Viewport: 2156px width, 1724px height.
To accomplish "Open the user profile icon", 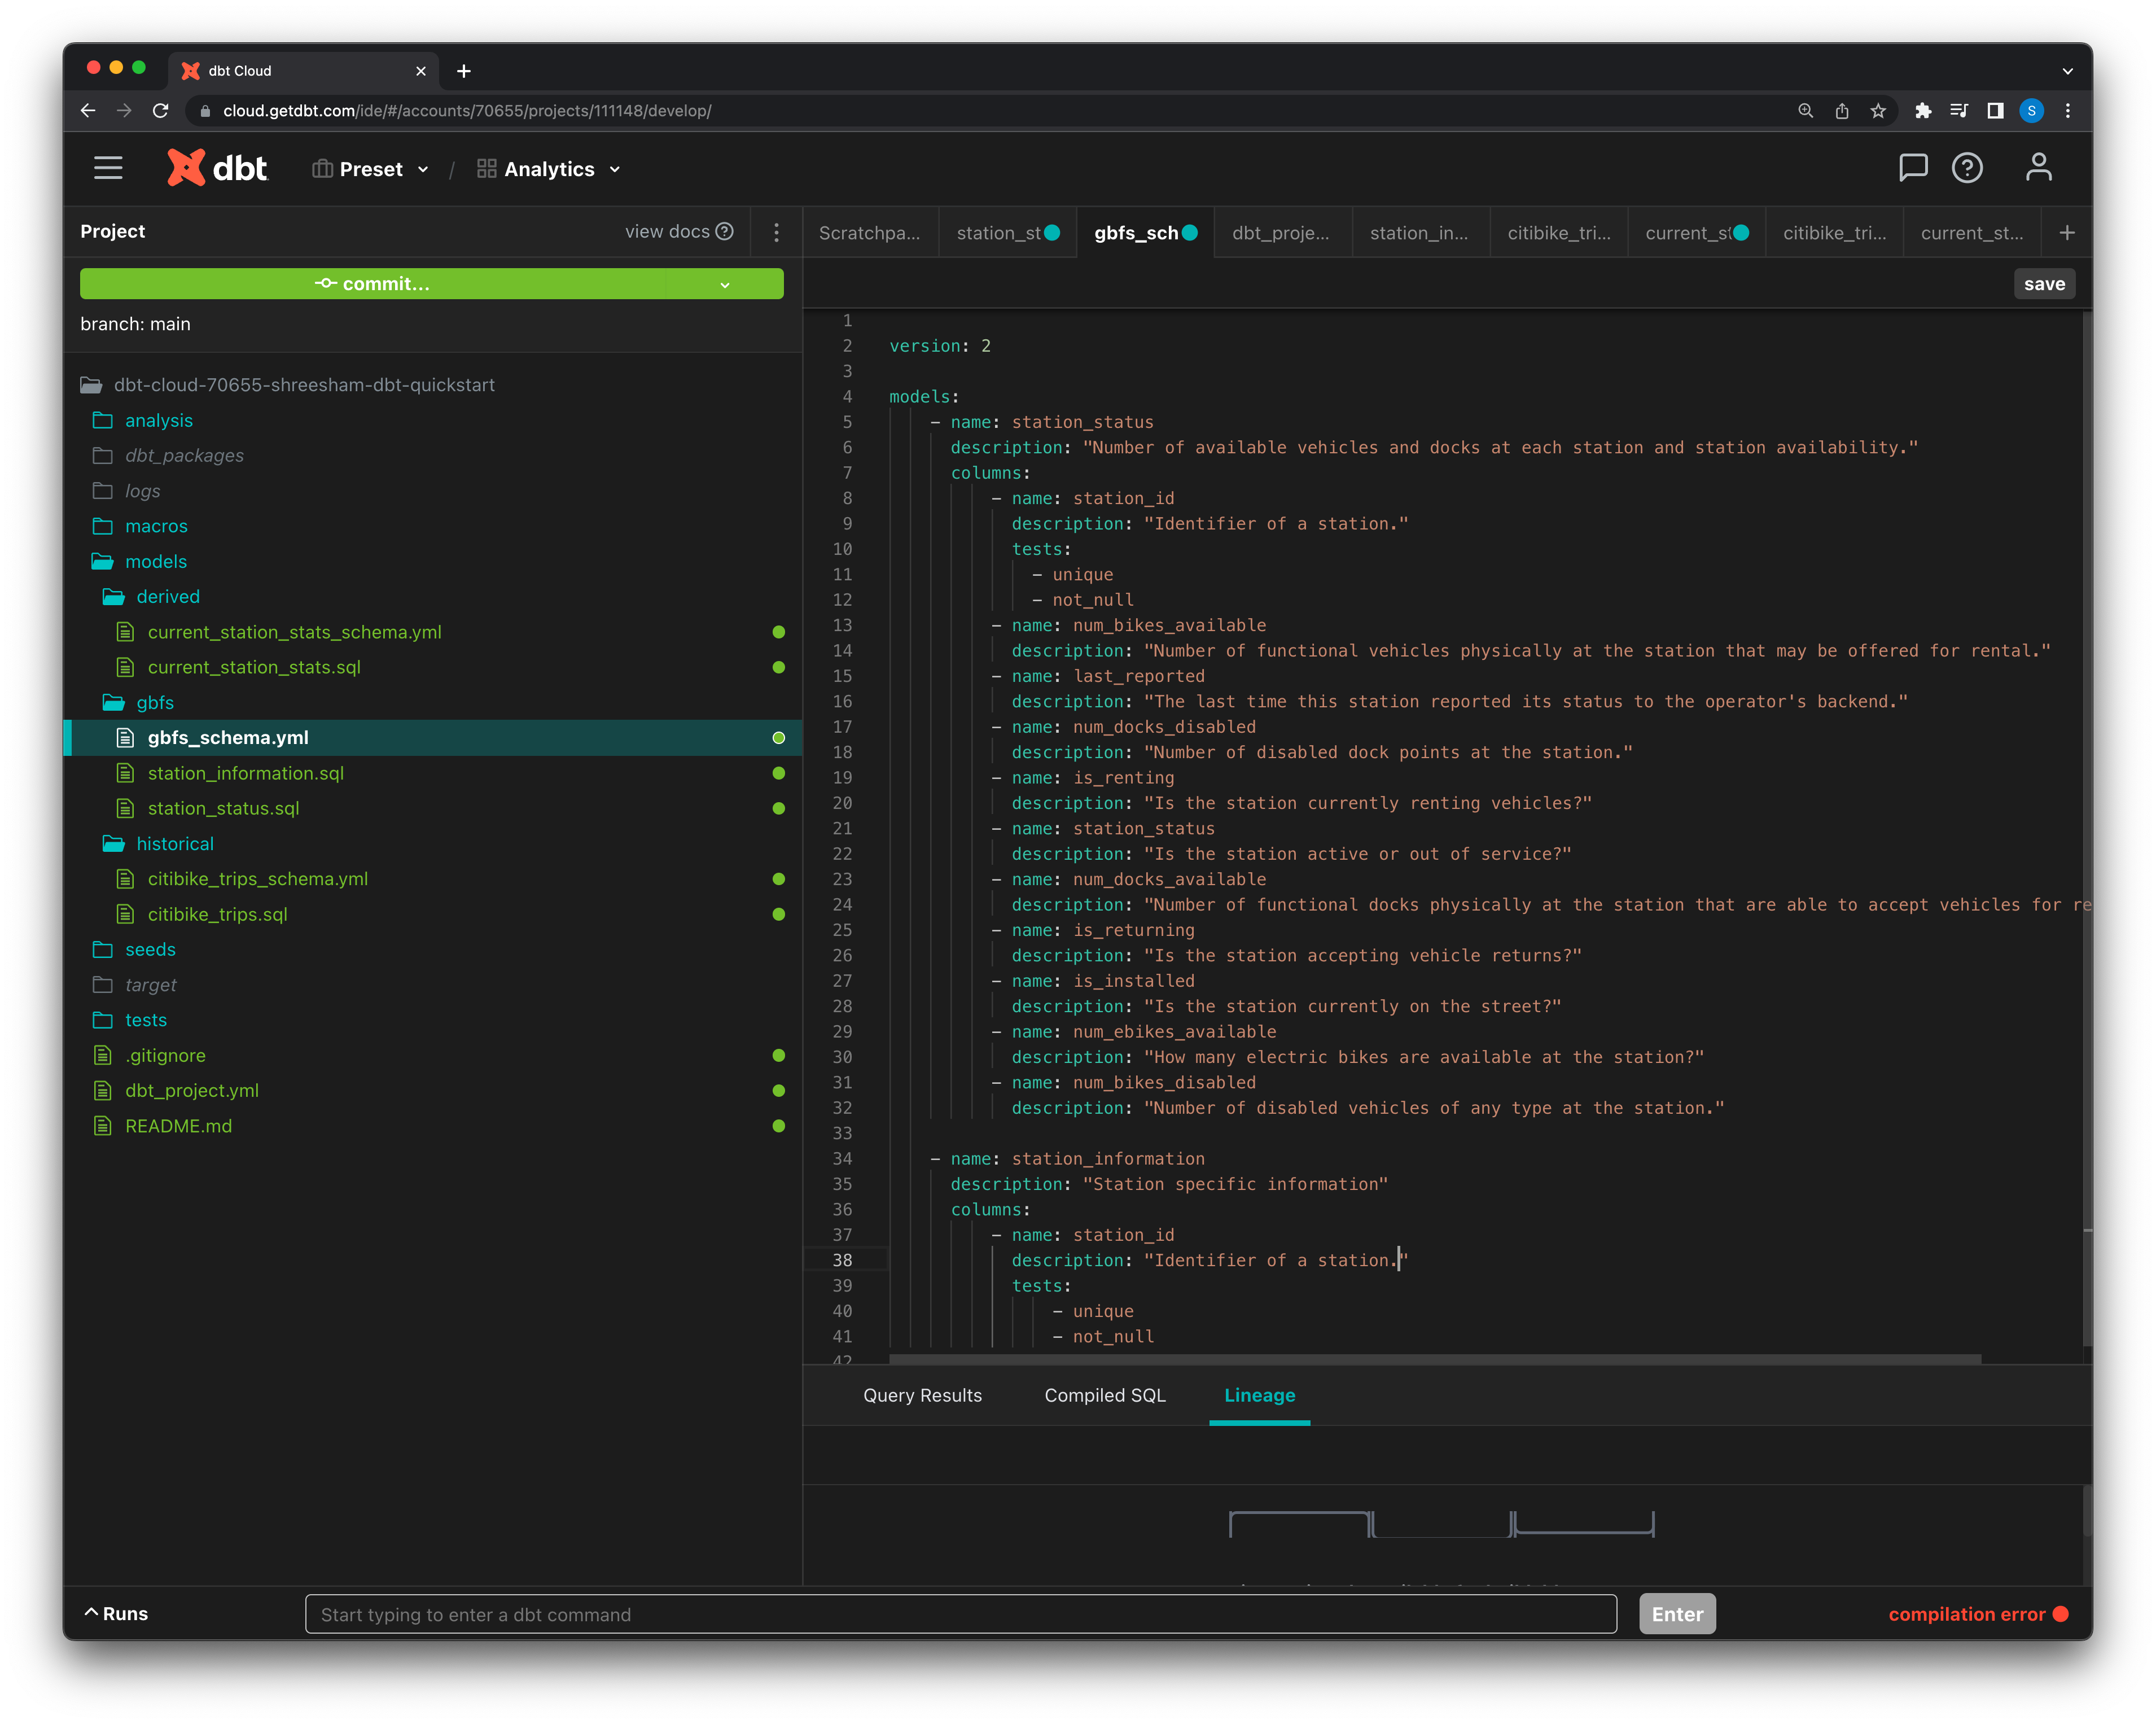I will click(2038, 167).
